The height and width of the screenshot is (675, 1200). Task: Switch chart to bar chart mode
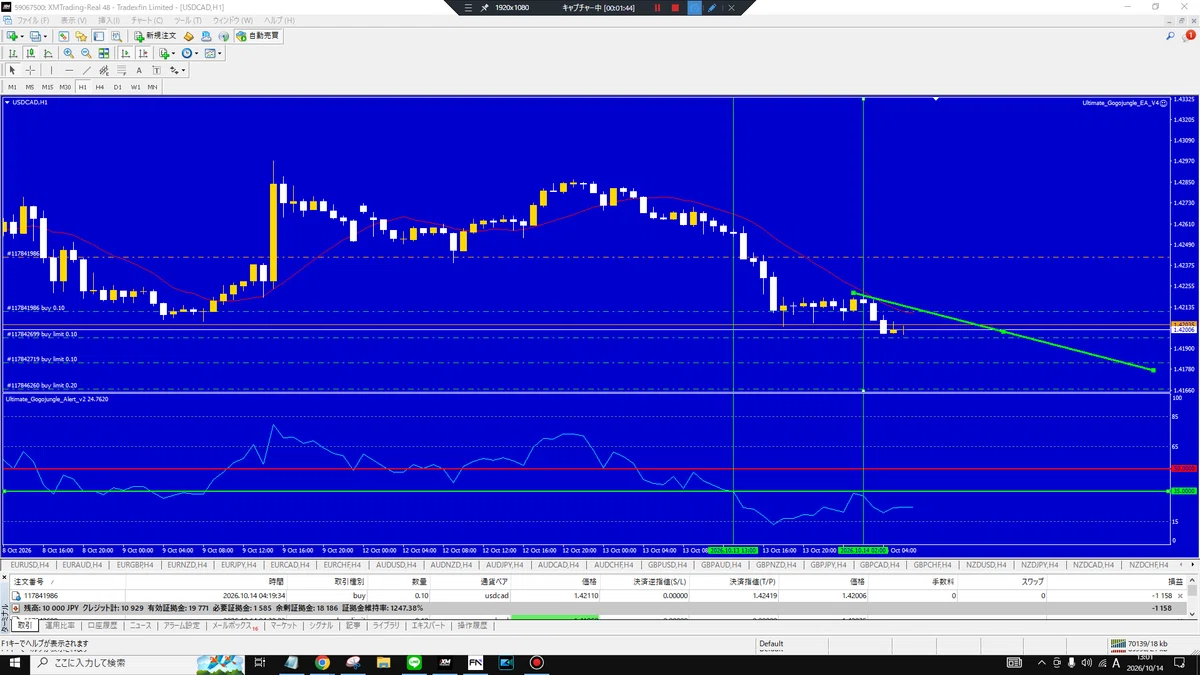14,53
